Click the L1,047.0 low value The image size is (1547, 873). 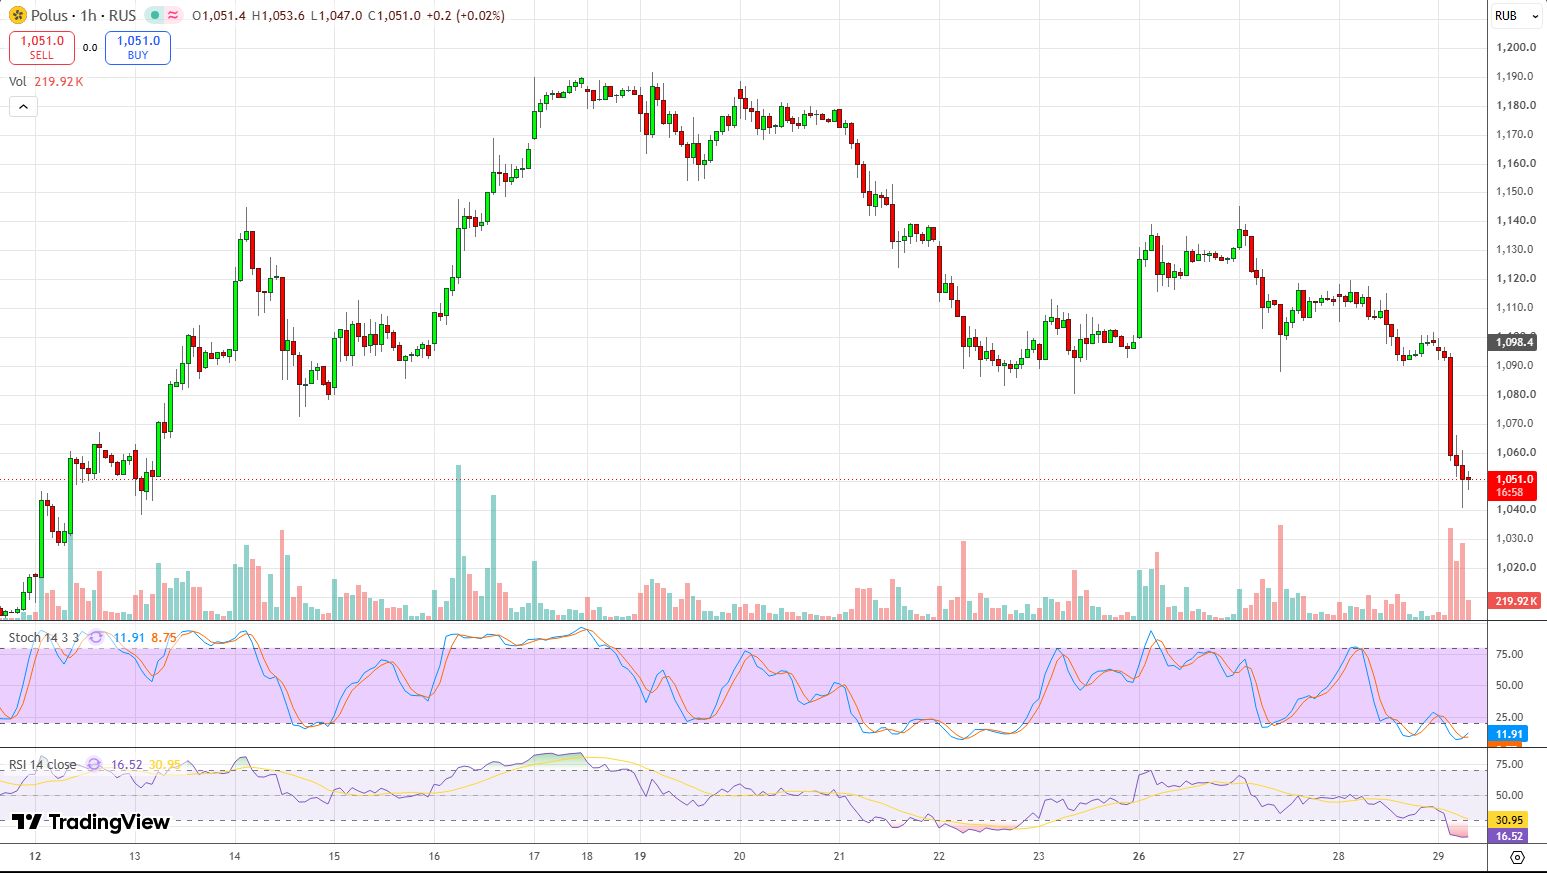click(x=337, y=15)
